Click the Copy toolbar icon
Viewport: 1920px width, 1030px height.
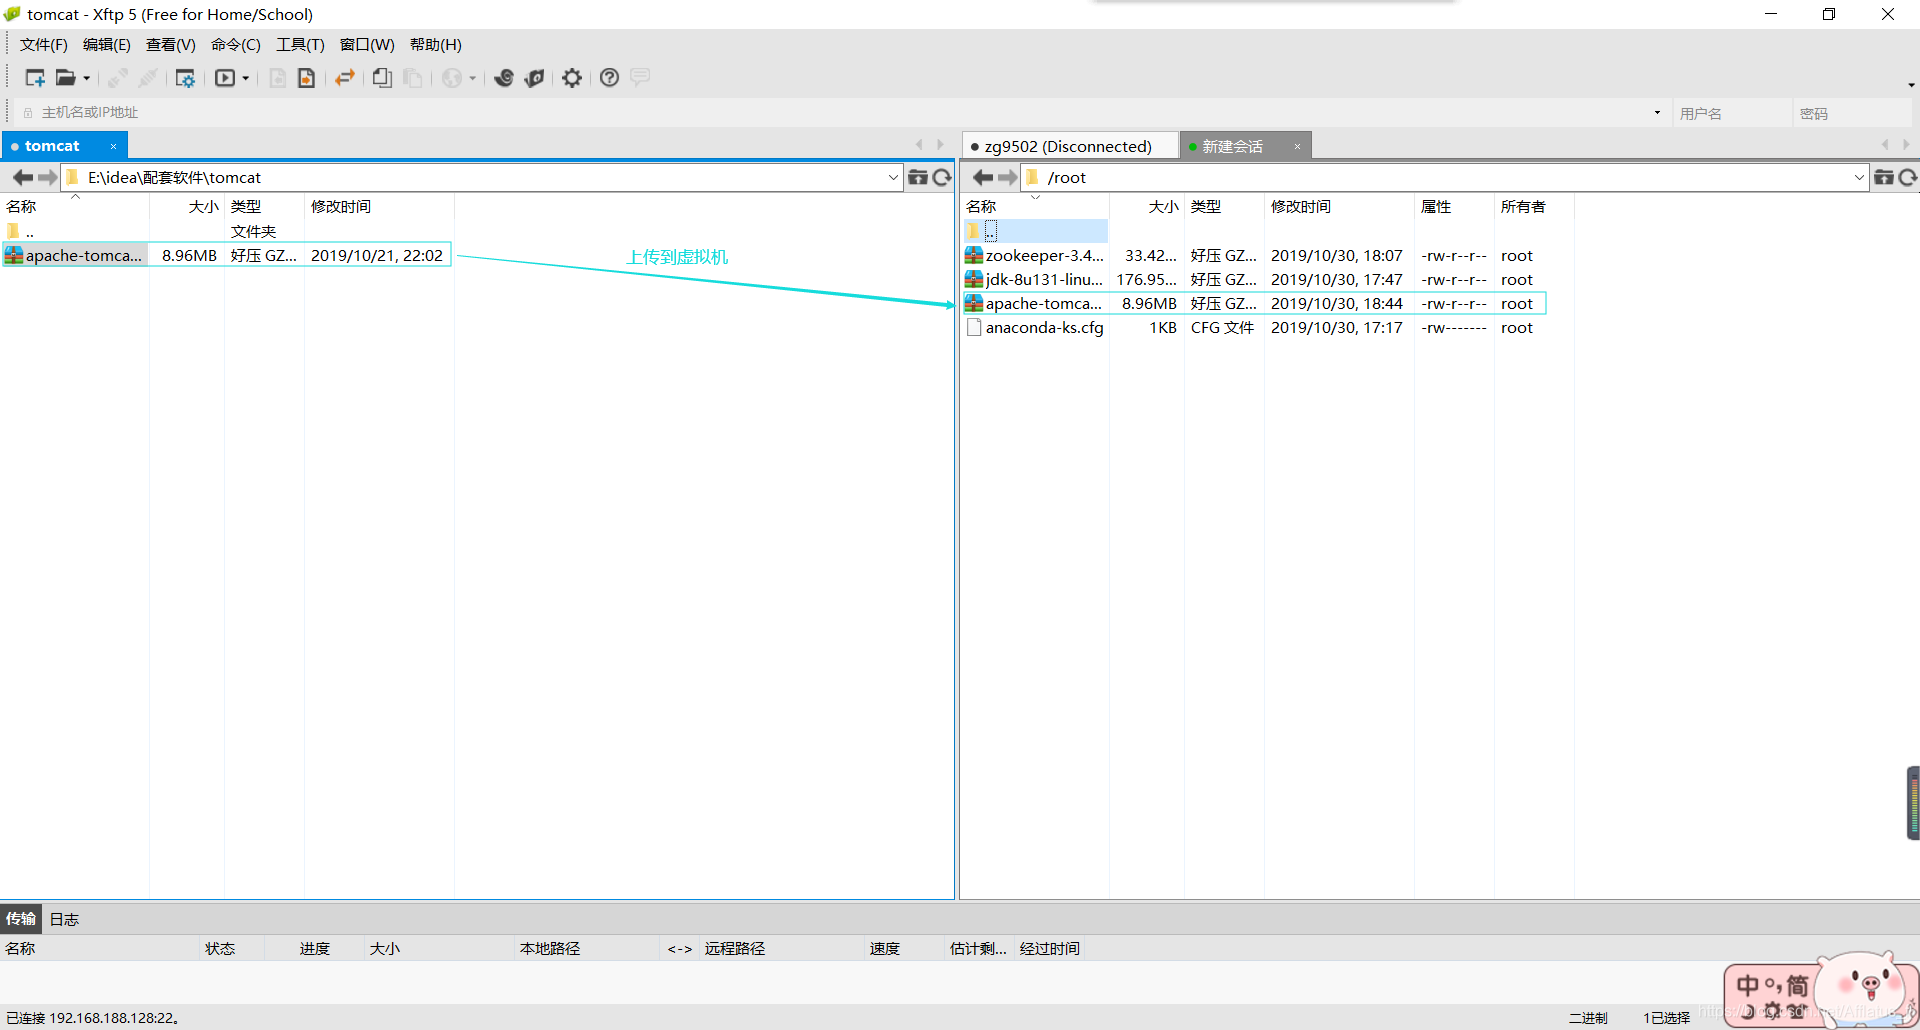382,78
